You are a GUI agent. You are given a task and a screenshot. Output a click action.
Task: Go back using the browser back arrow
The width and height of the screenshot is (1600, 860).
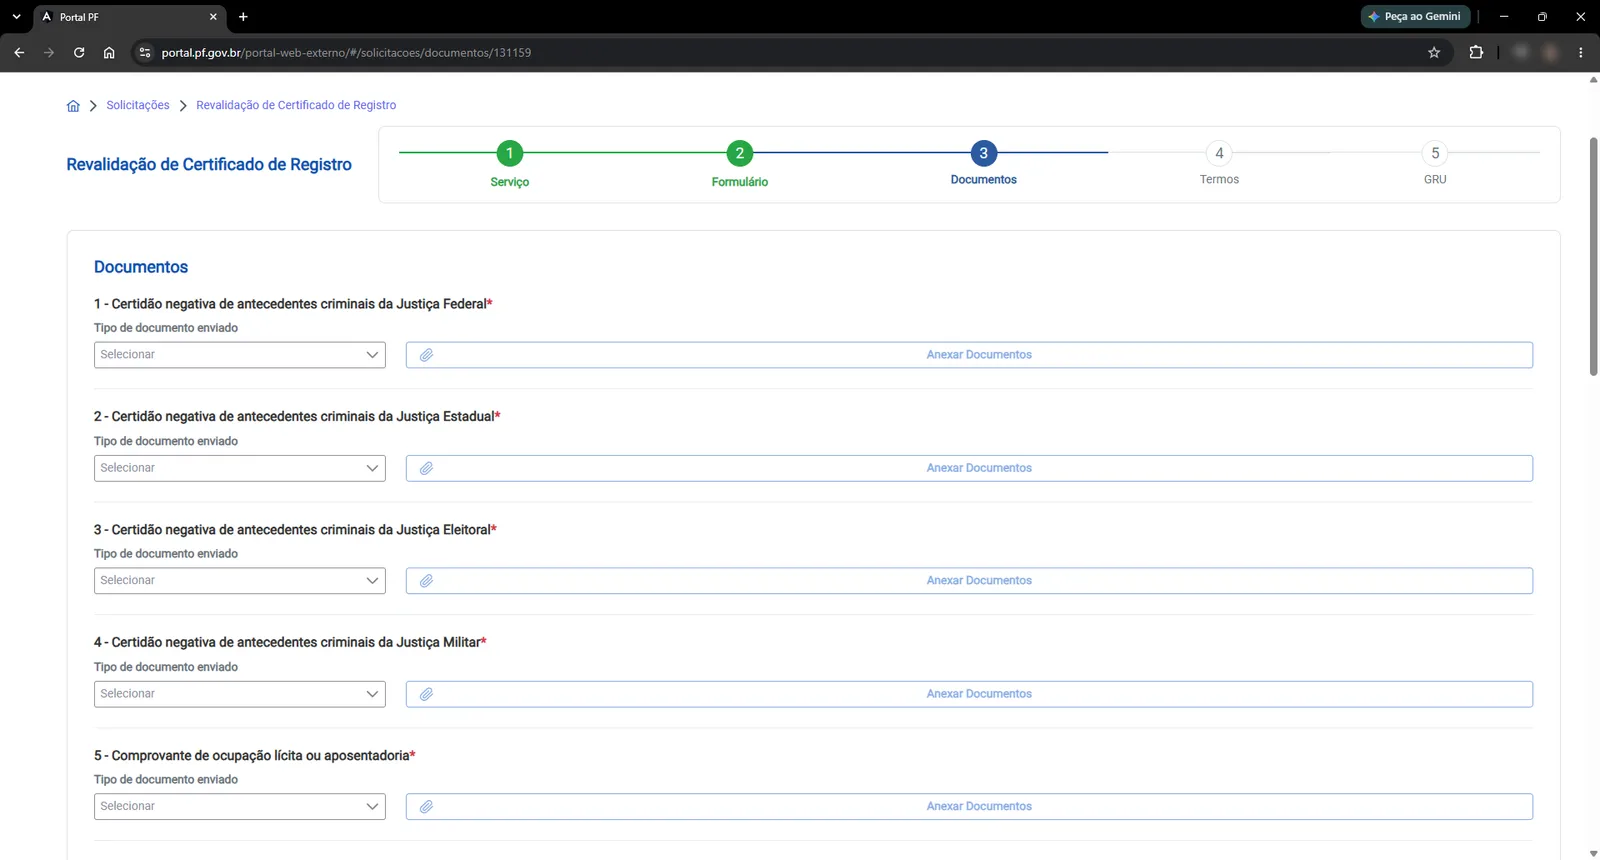(x=19, y=53)
